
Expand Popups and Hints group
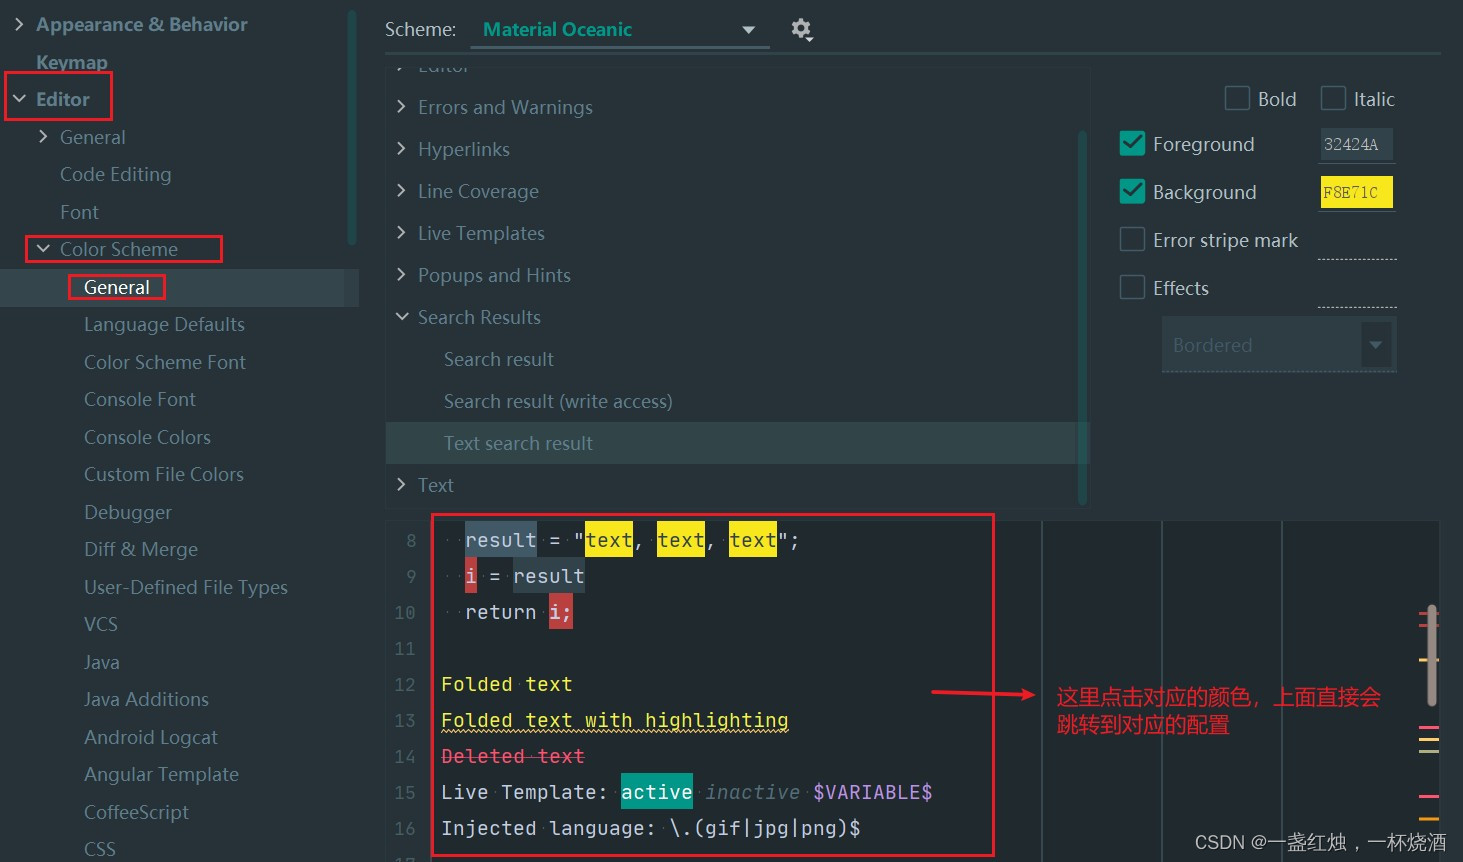point(401,275)
